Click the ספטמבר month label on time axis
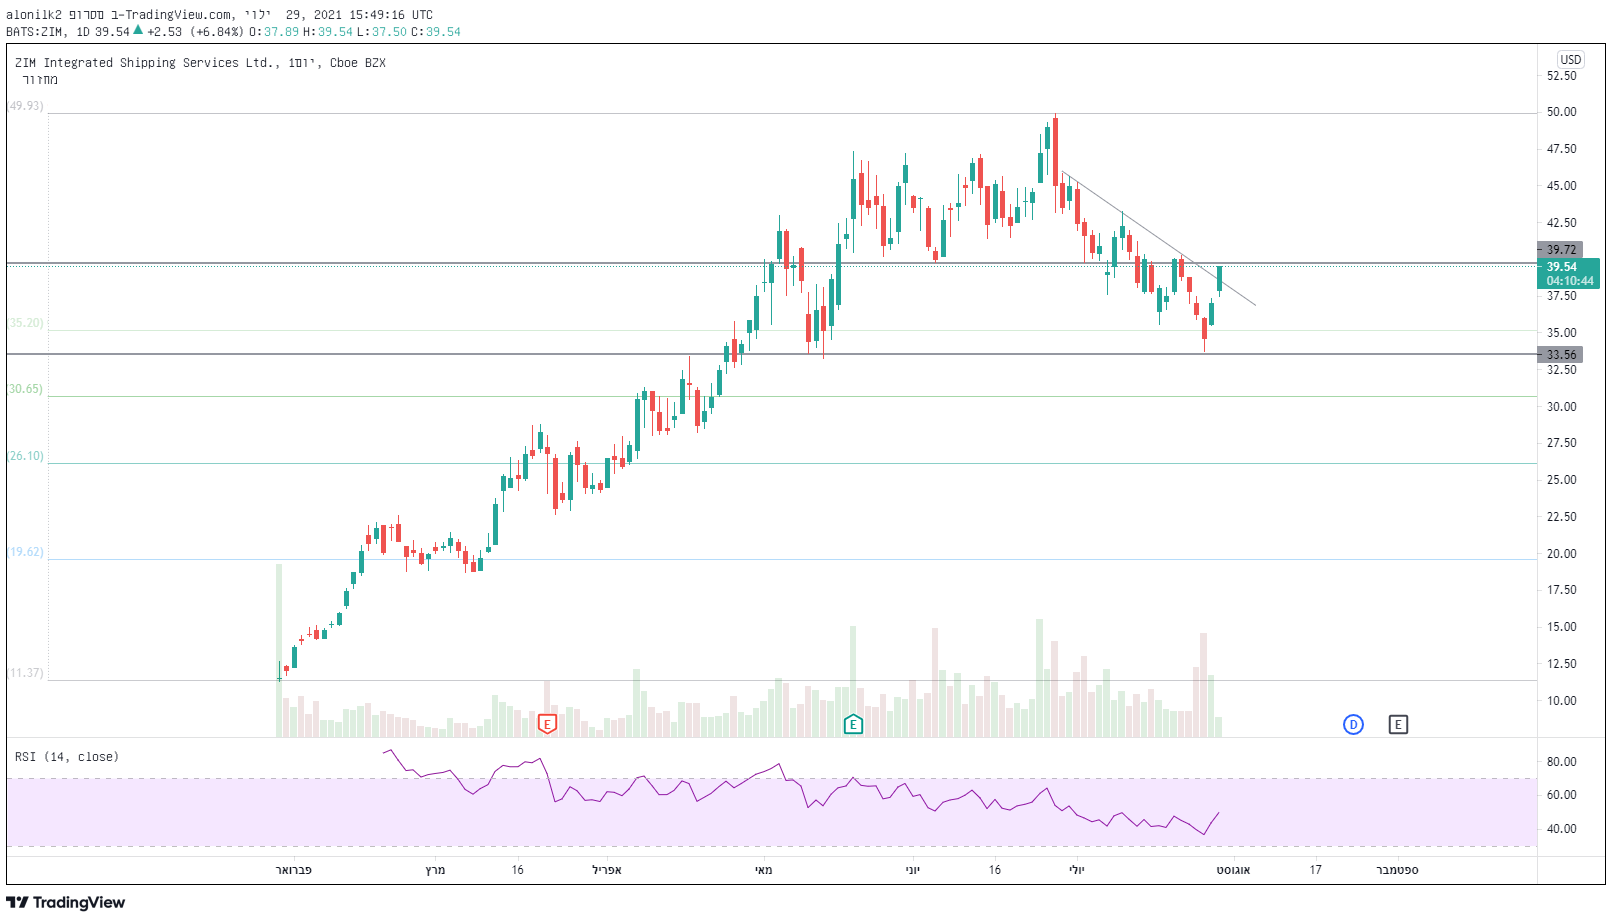Image resolution: width=1612 pixels, height=921 pixels. pos(1398,870)
